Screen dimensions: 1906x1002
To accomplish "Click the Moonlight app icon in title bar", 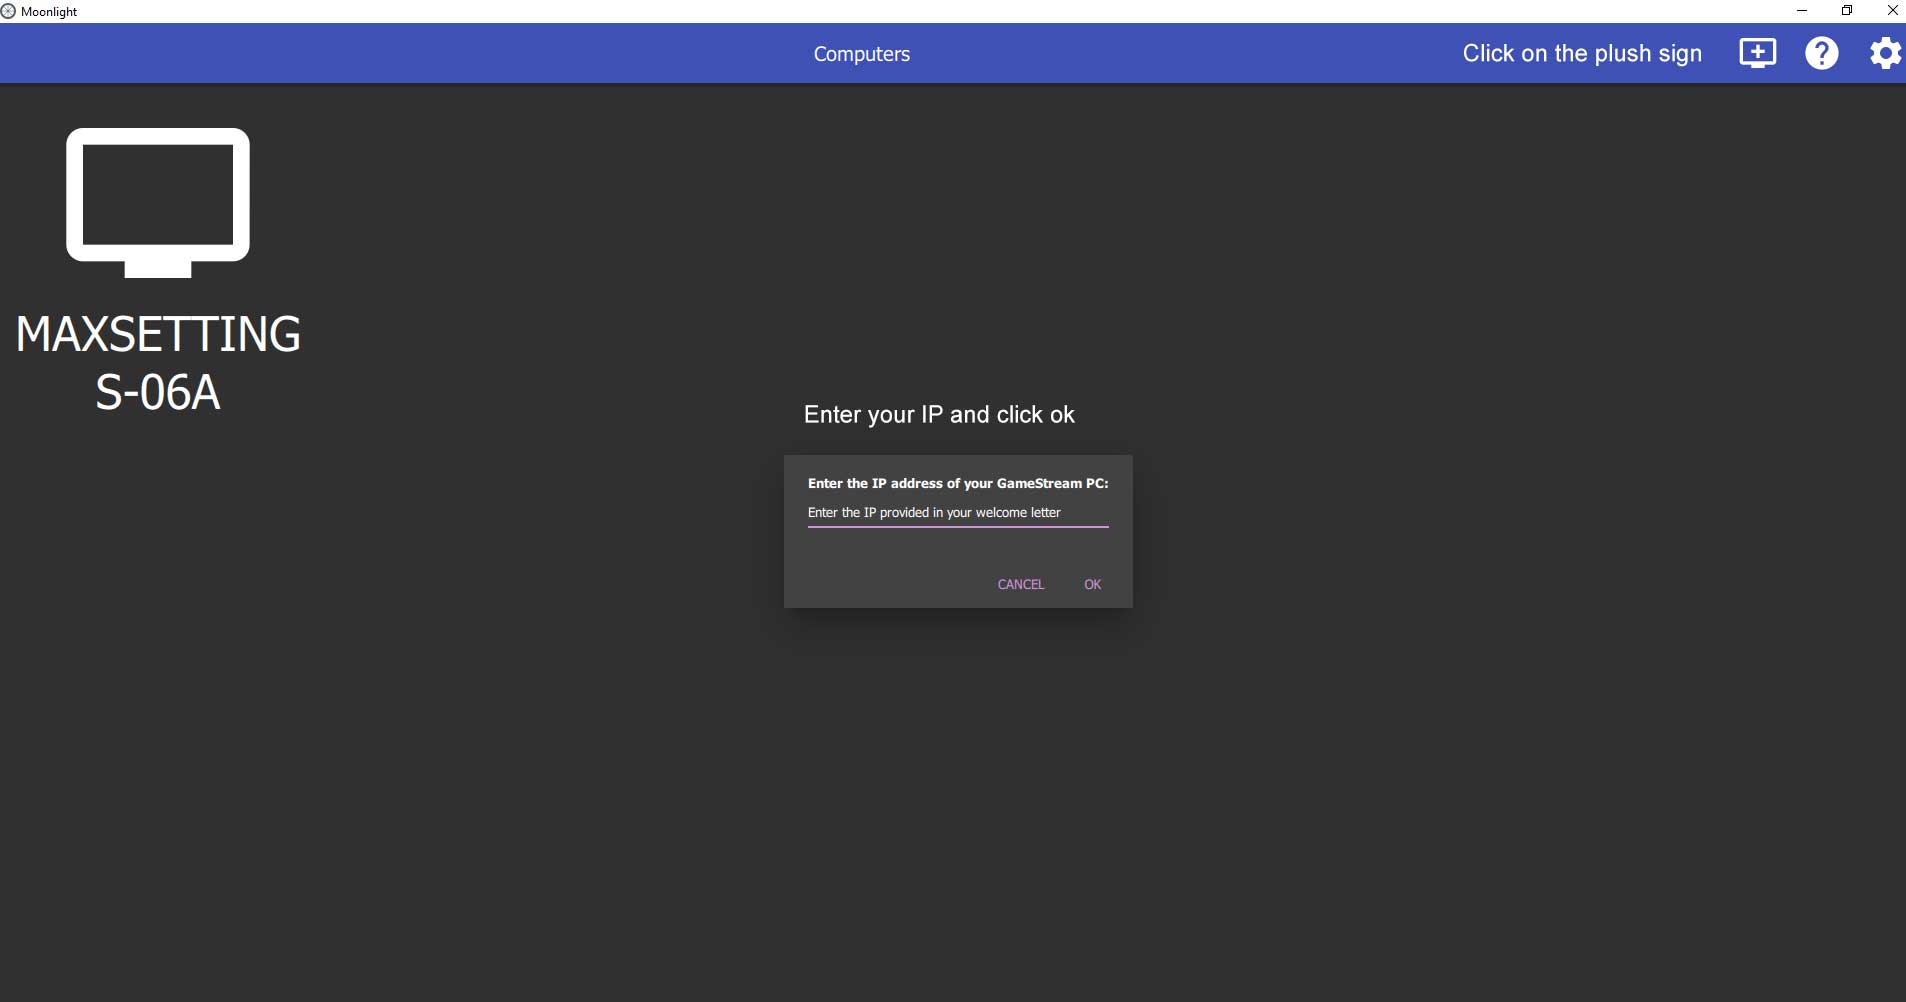I will [x=9, y=11].
